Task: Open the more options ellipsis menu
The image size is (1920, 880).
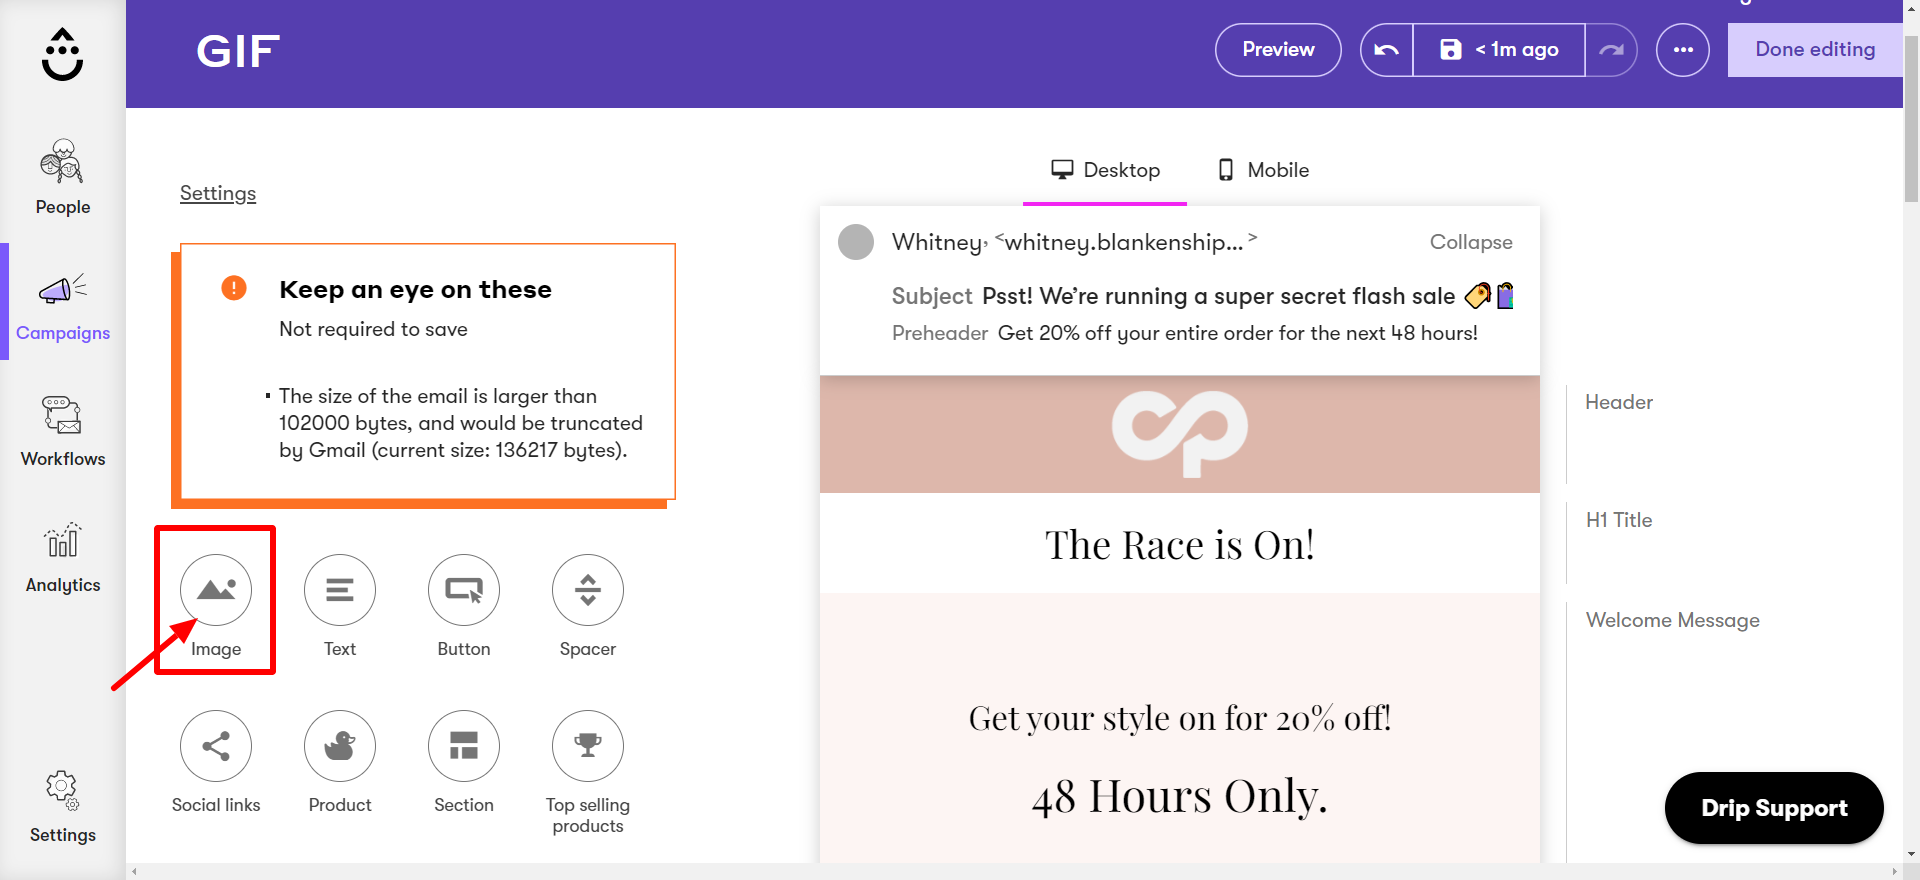Action: coord(1683,49)
